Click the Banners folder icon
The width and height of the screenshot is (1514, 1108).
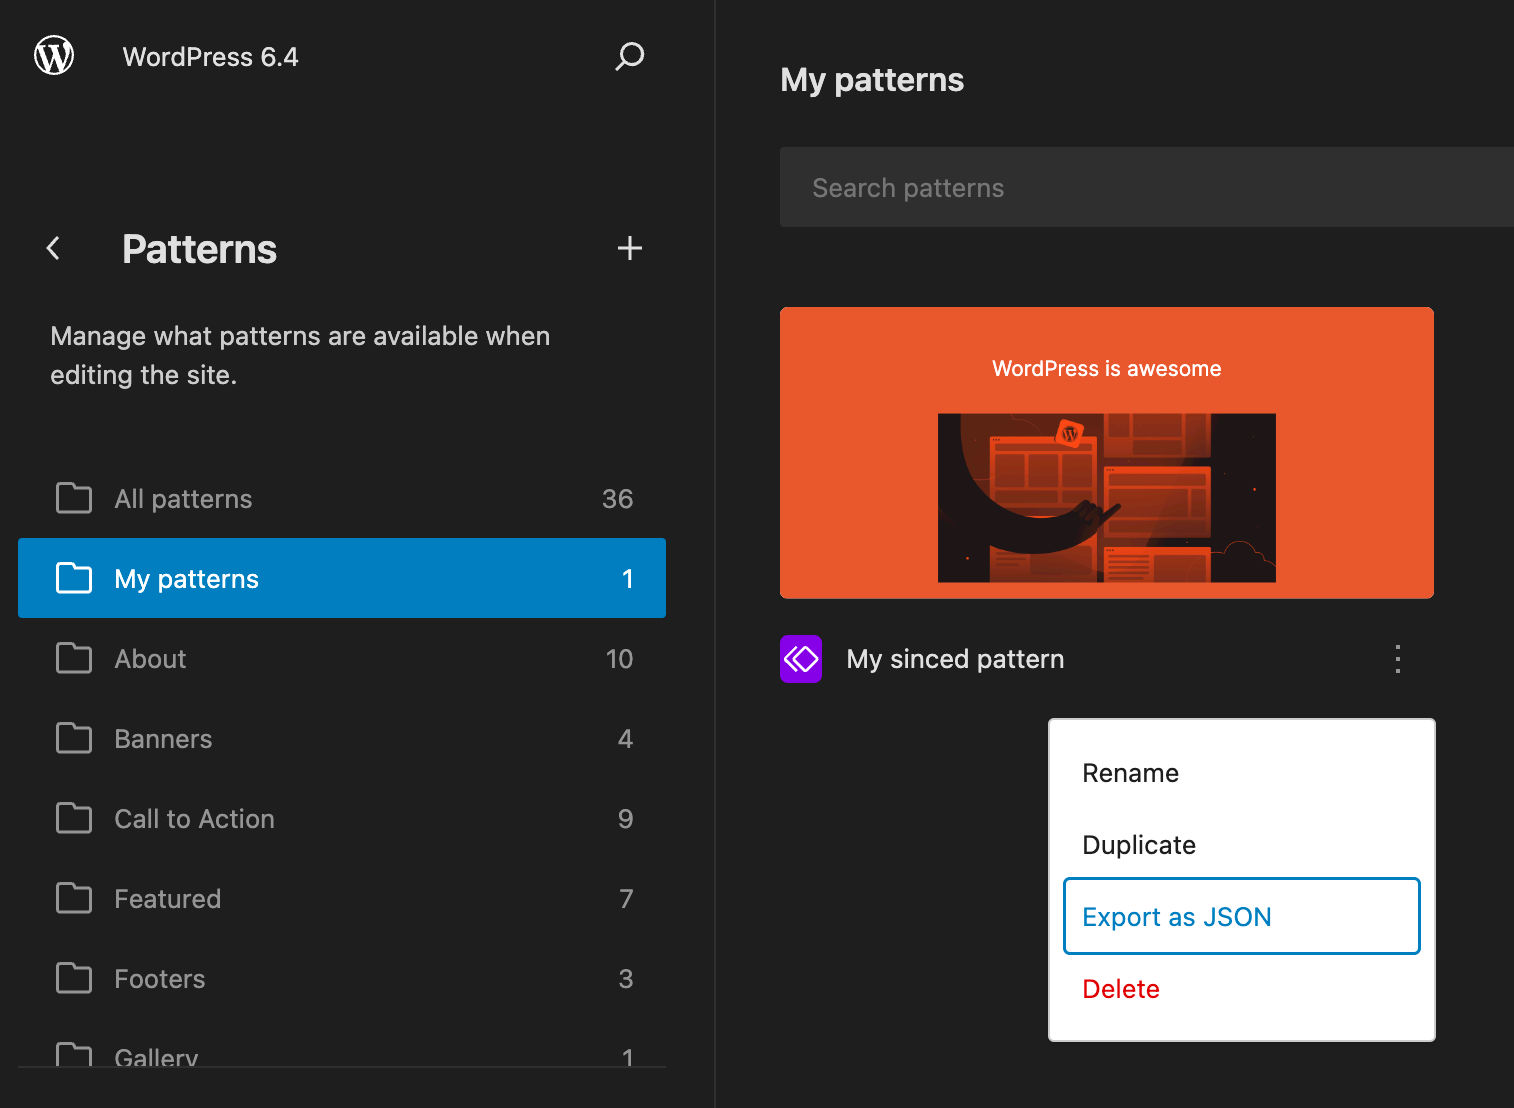click(x=73, y=738)
